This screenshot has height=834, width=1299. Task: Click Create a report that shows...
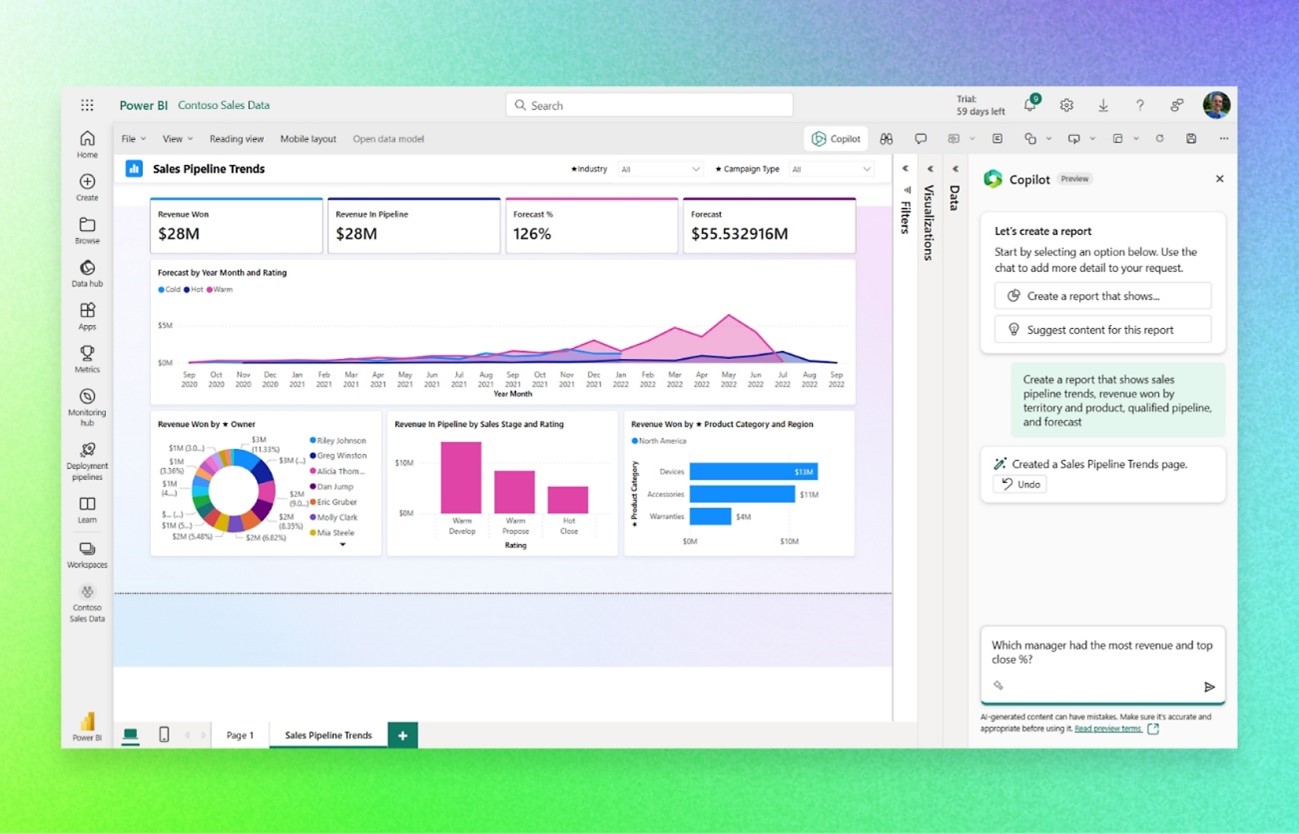1102,296
